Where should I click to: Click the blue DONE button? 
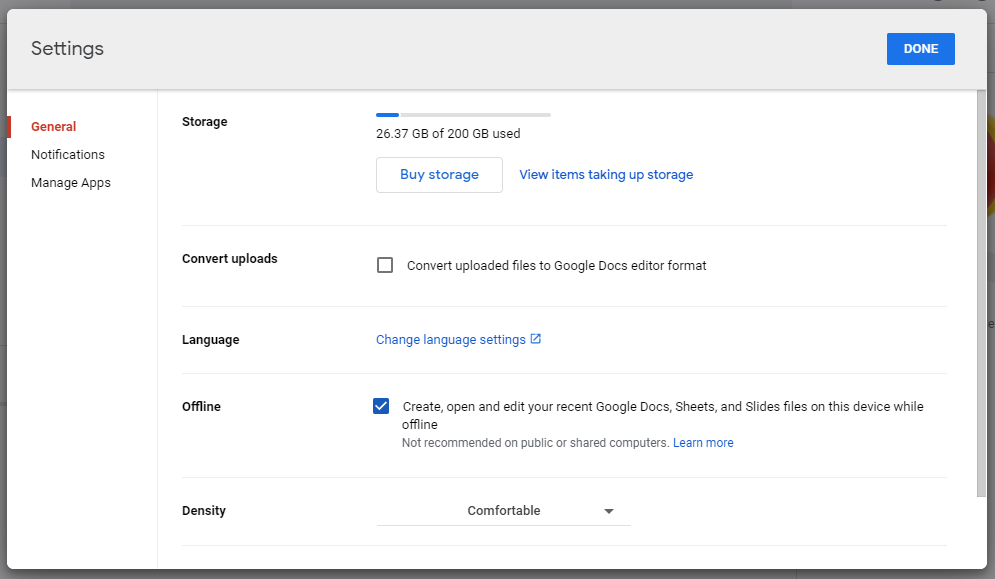click(920, 49)
